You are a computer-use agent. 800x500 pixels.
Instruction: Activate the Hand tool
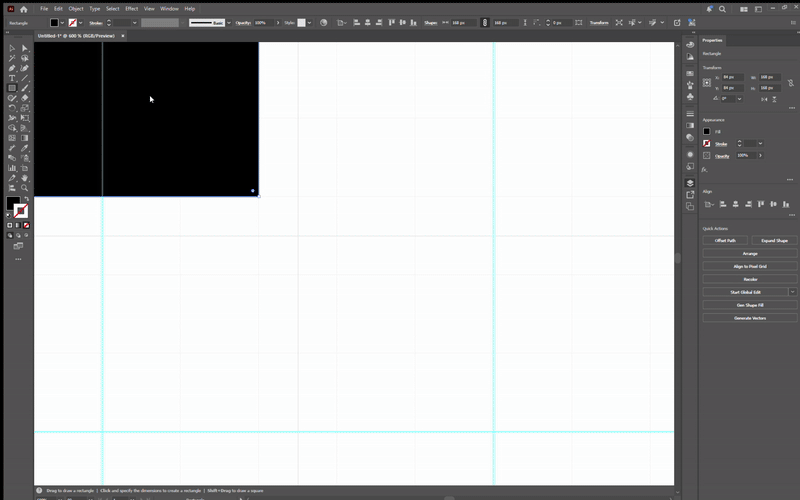tap(24, 178)
